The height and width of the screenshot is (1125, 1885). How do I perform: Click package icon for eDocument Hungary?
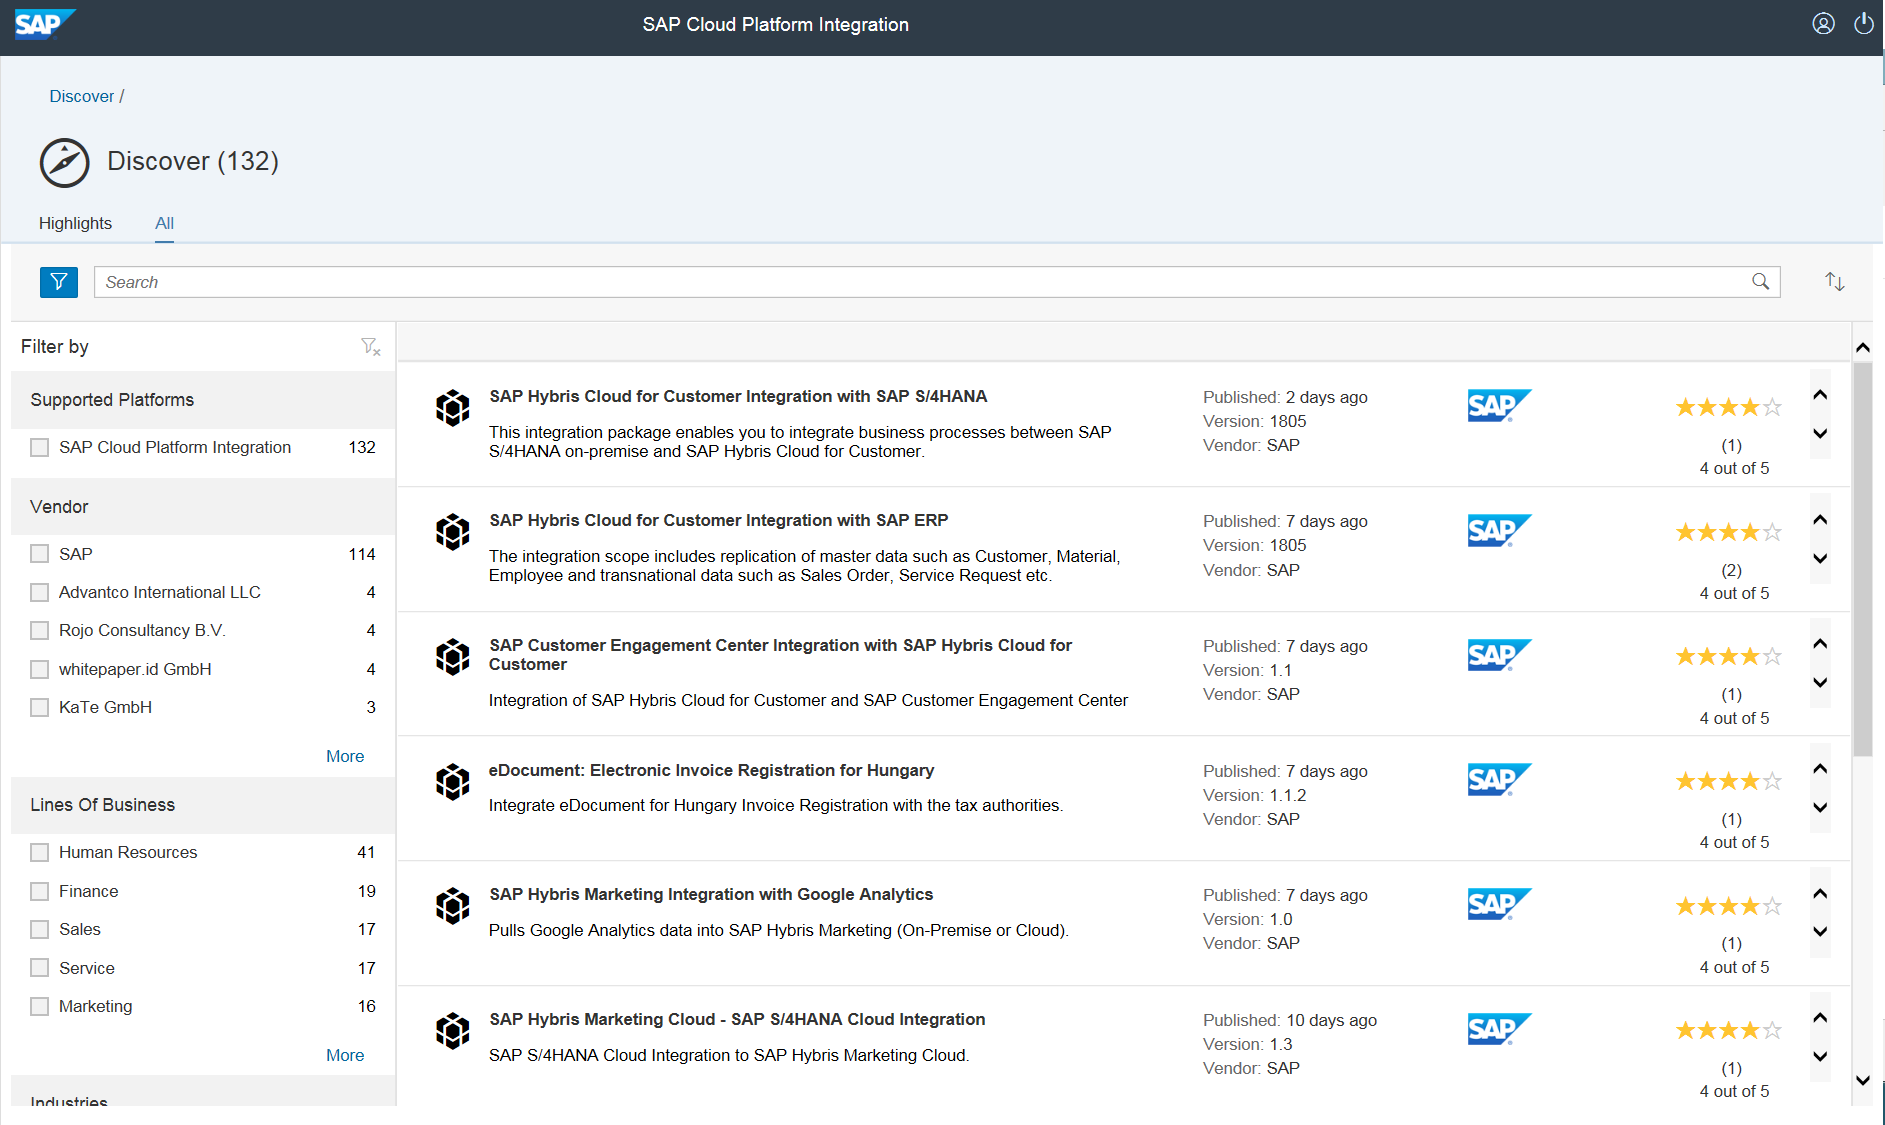click(x=453, y=782)
